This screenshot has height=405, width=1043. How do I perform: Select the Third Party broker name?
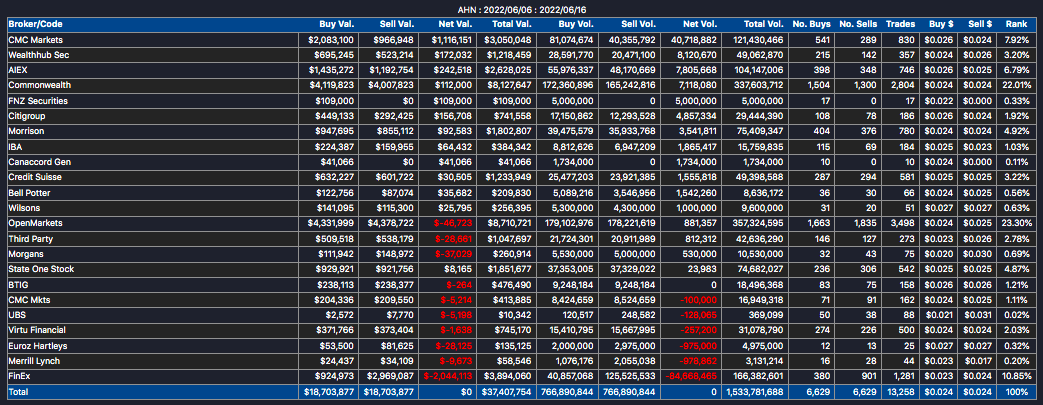(30, 238)
